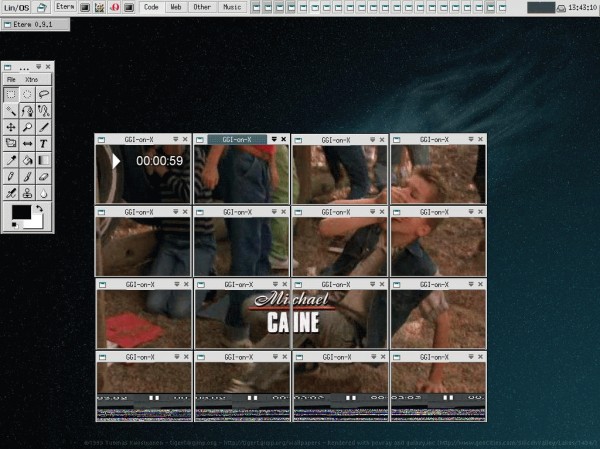
Task: Activate the Fuzzy Select magic wand
Action: pos(11,111)
